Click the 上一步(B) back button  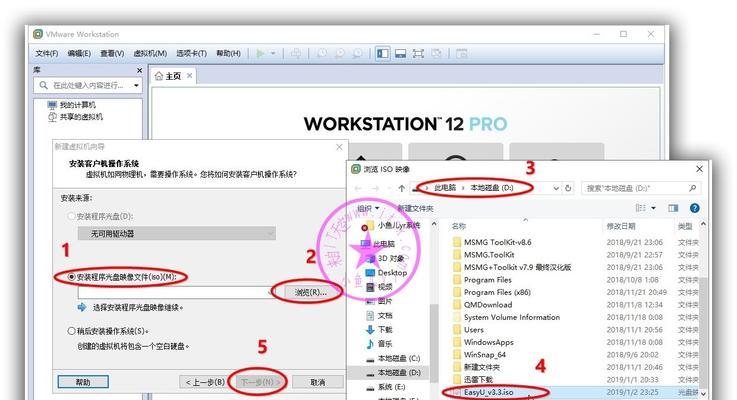[x=205, y=382]
